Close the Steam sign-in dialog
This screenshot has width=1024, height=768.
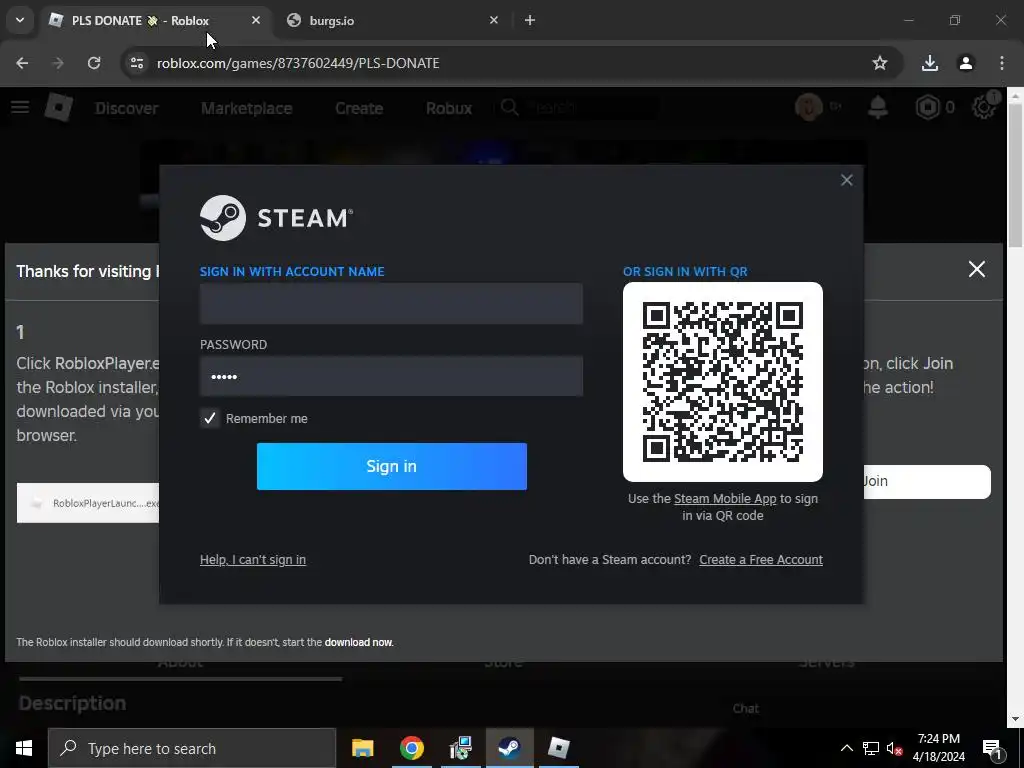pos(846,180)
